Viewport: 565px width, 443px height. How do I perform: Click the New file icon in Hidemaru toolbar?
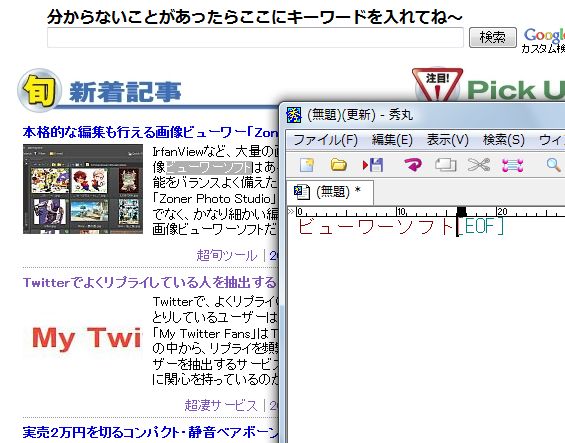point(307,165)
